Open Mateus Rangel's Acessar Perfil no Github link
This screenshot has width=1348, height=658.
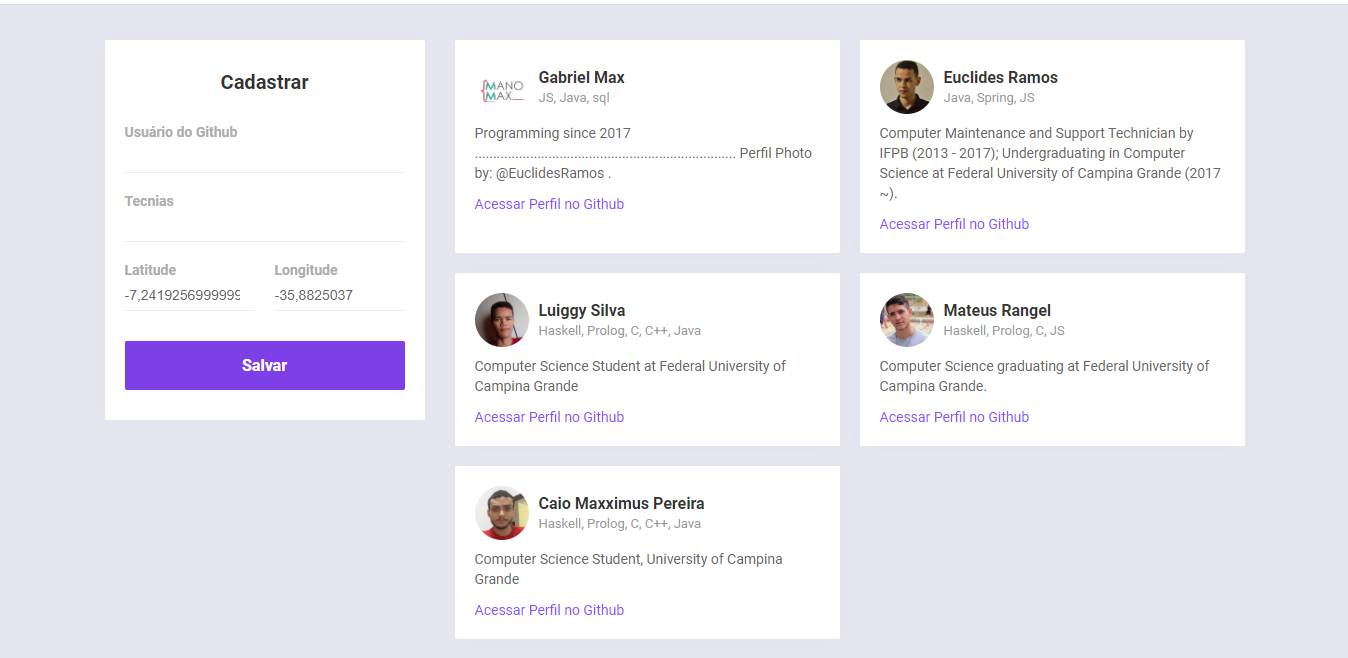pos(954,417)
